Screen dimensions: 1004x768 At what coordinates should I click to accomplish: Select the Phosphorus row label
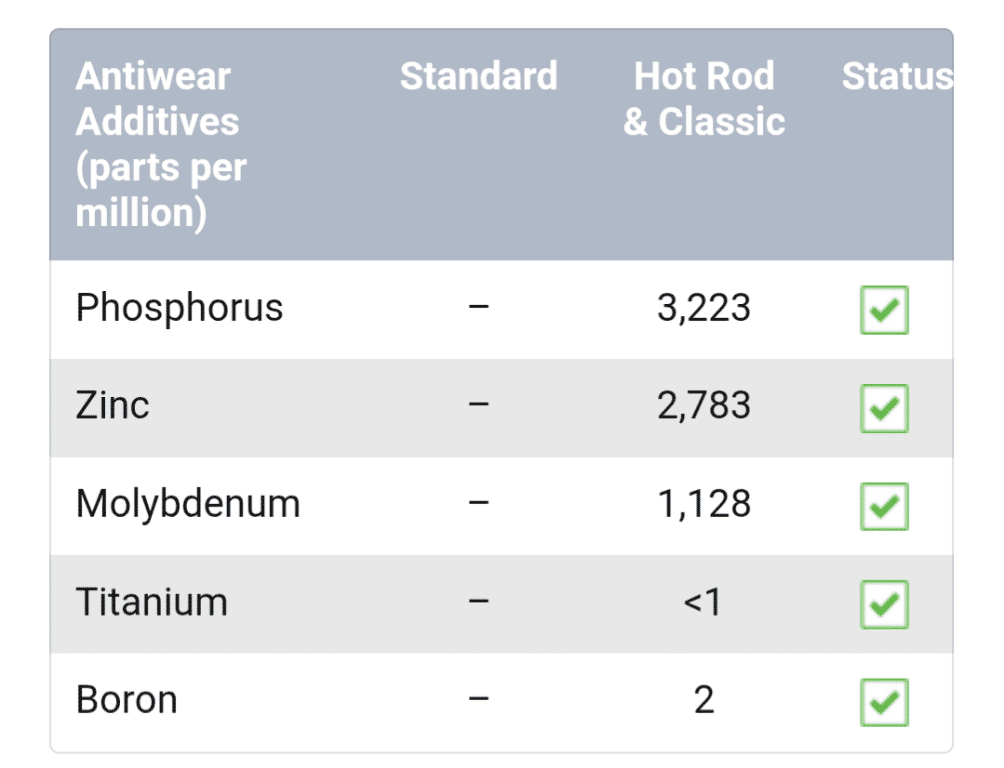click(x=179, y=308)
